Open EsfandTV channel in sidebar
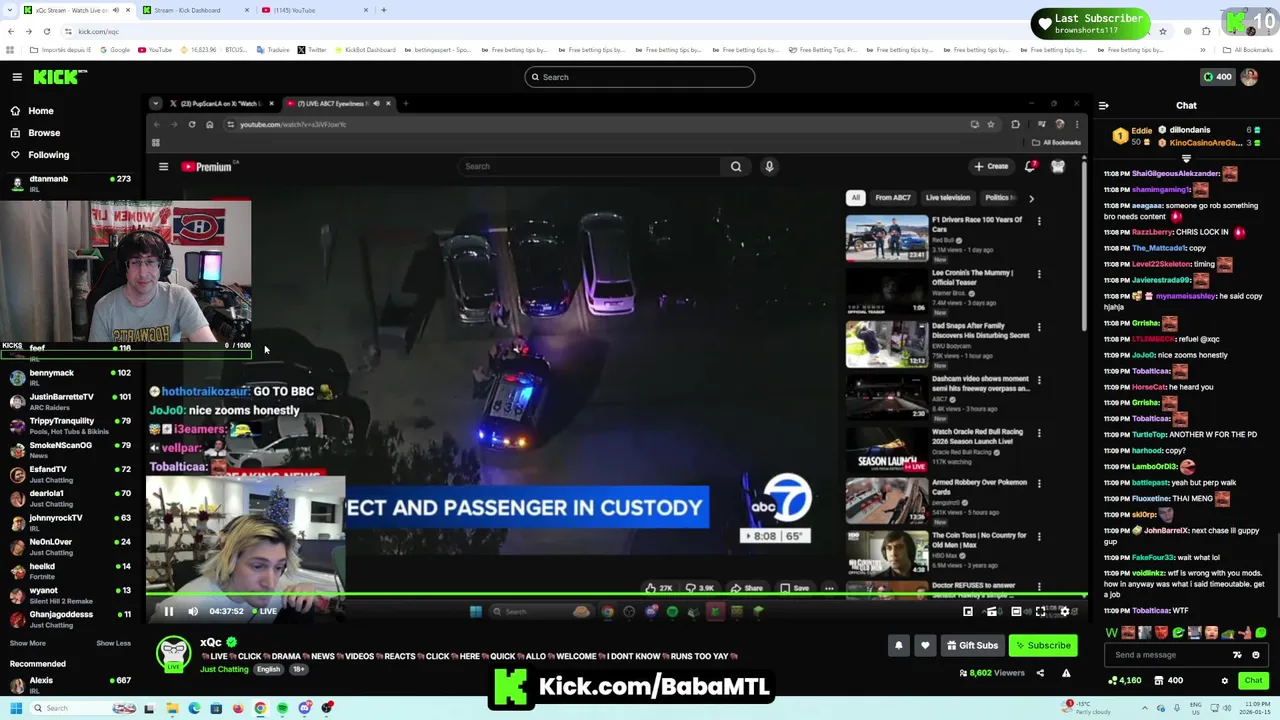This screenshot has height=720, width=1280. point(70,474)
